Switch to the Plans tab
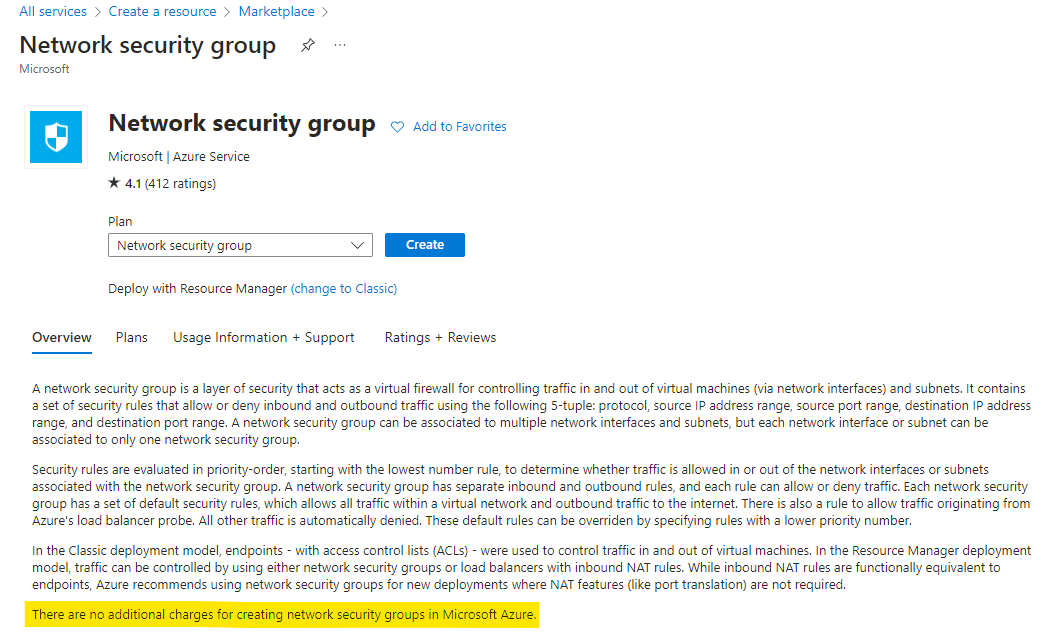Screen dimensions: 1043x632 [132, 337]
